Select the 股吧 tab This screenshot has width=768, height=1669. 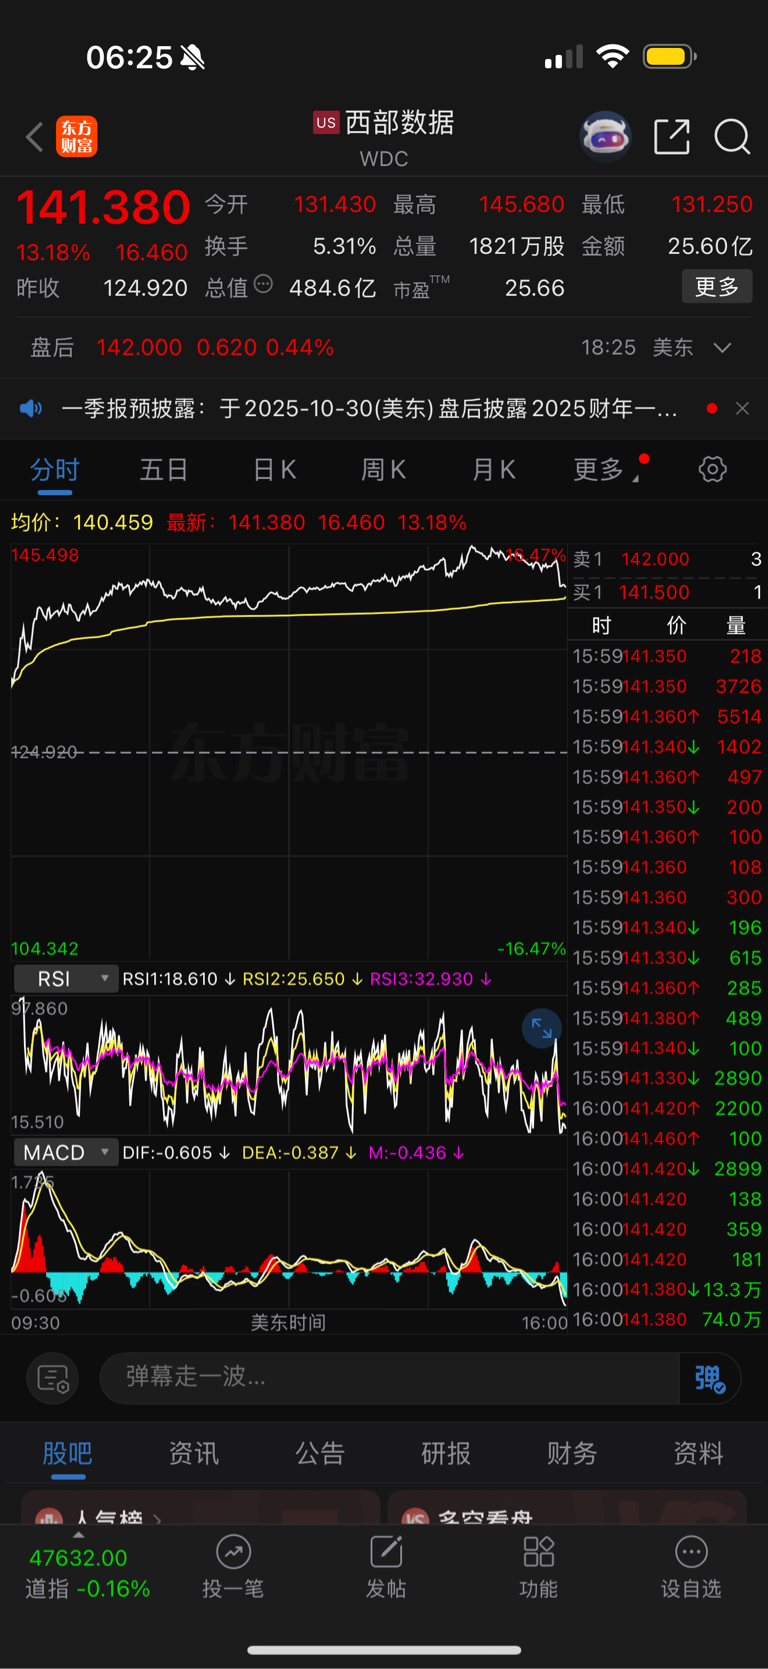coord(68,1453)
